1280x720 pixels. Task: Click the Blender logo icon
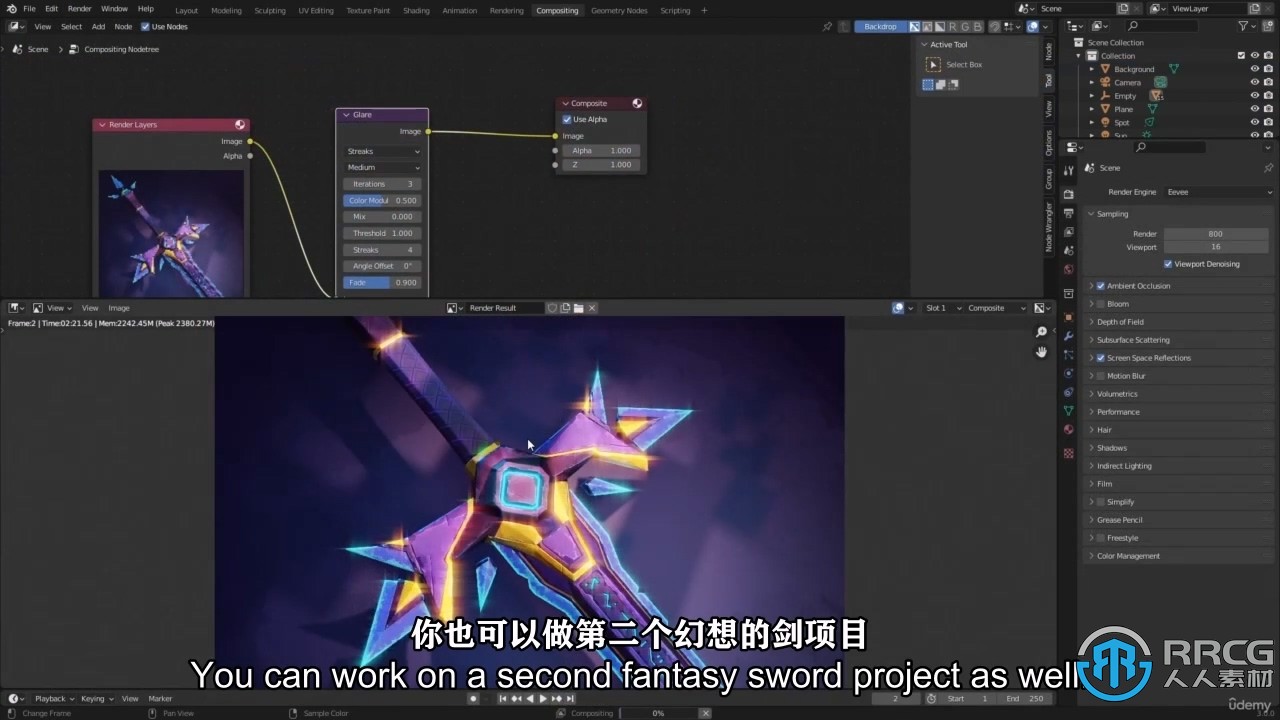(x=11, y=9)
